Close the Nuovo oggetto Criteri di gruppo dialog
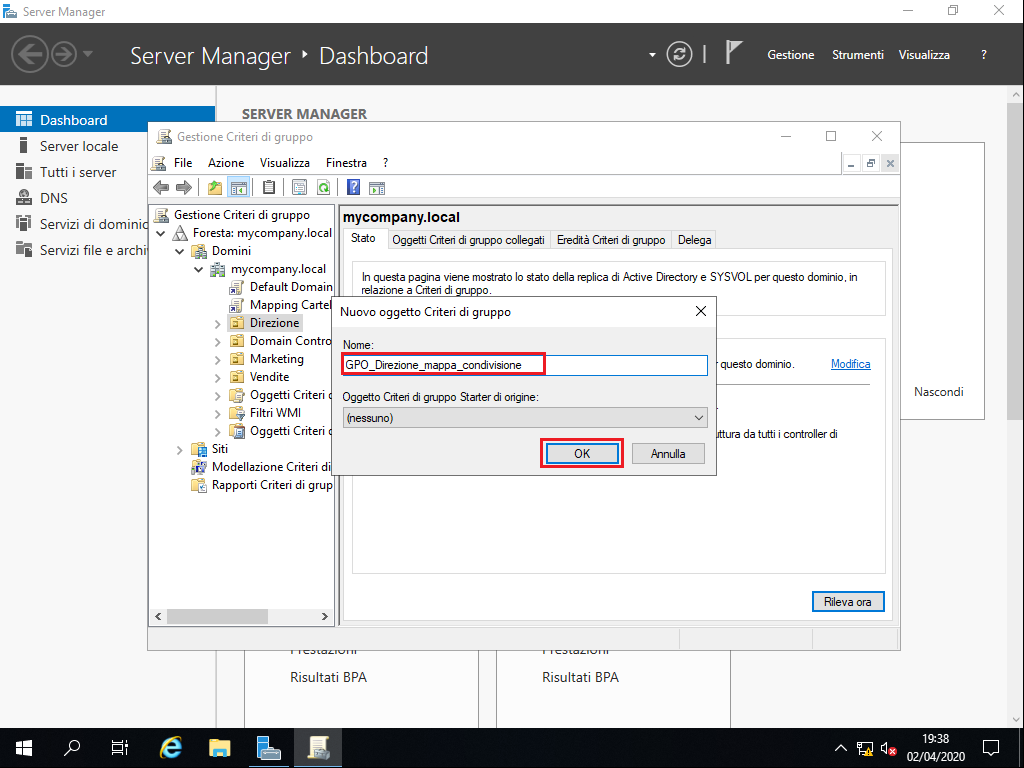This screenshot has width=1024, height=768. (701, 312)
